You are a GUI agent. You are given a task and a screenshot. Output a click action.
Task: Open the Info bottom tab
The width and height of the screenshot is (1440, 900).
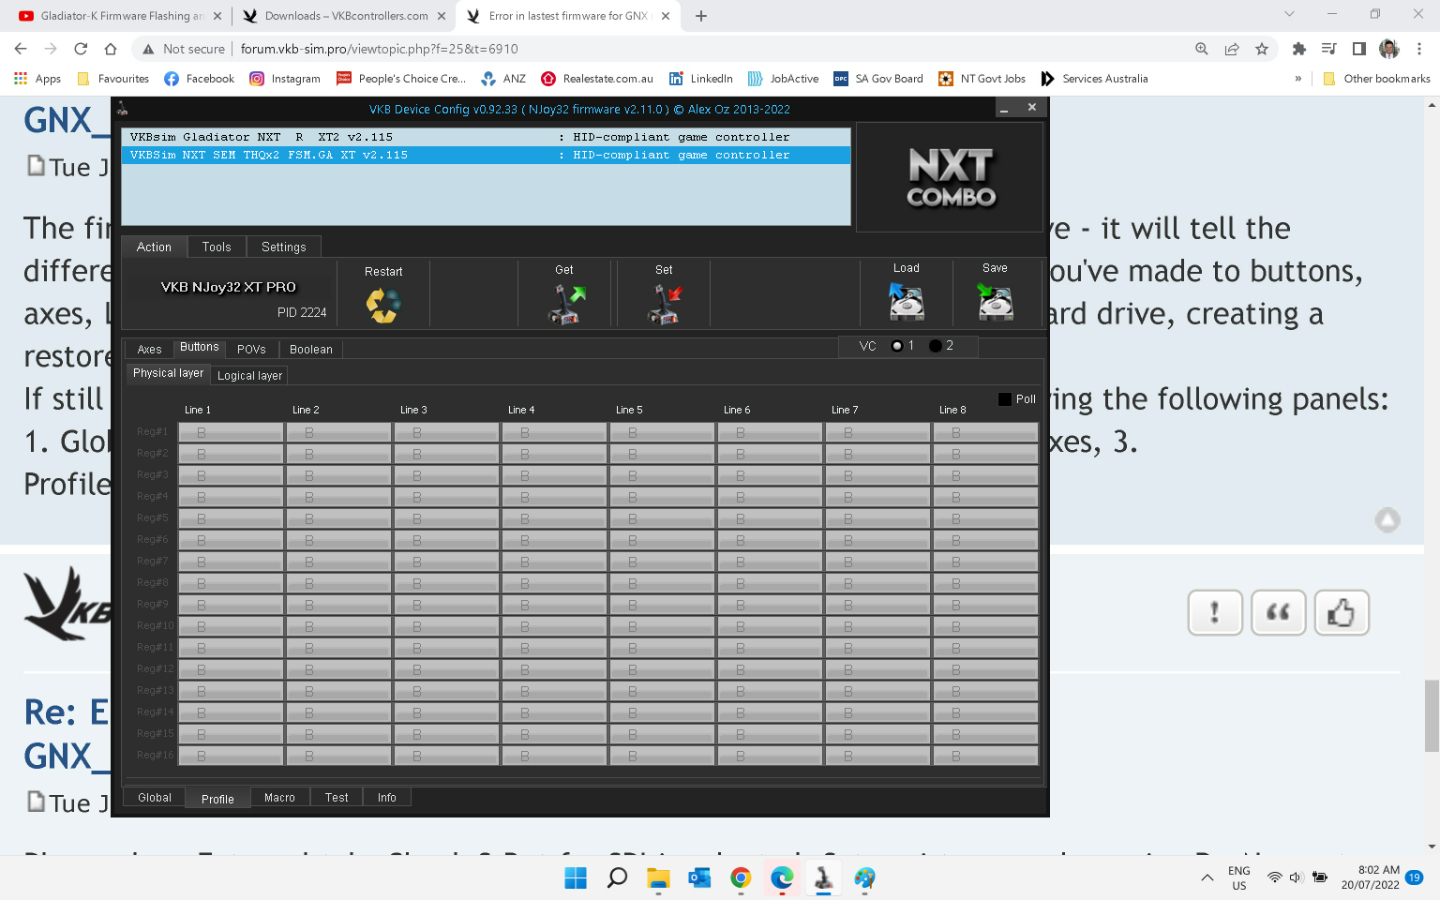click(387, 797)
